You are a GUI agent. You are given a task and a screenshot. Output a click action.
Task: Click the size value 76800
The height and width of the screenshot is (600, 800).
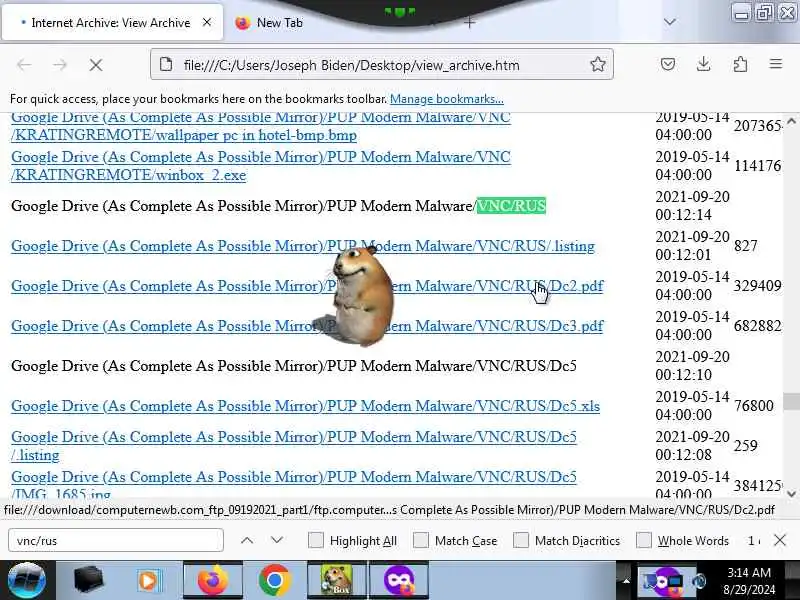pos(754,406)
